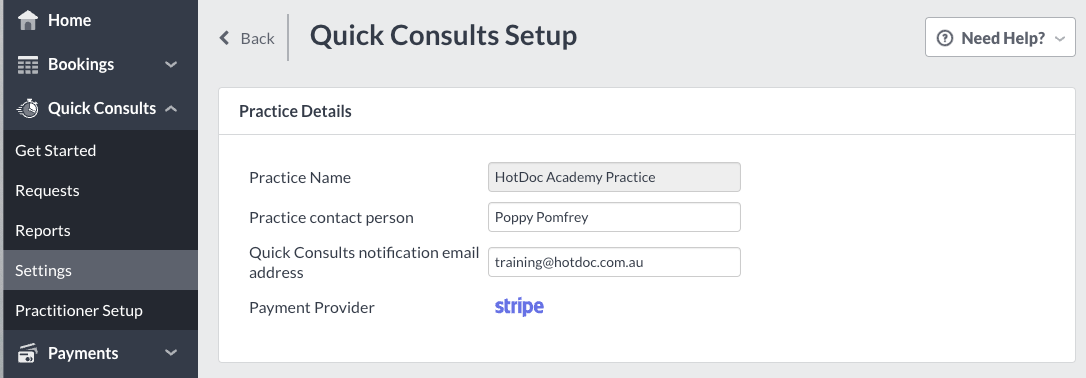
Task: Click the Payments credit card icon
Action: tap(28, 353)
